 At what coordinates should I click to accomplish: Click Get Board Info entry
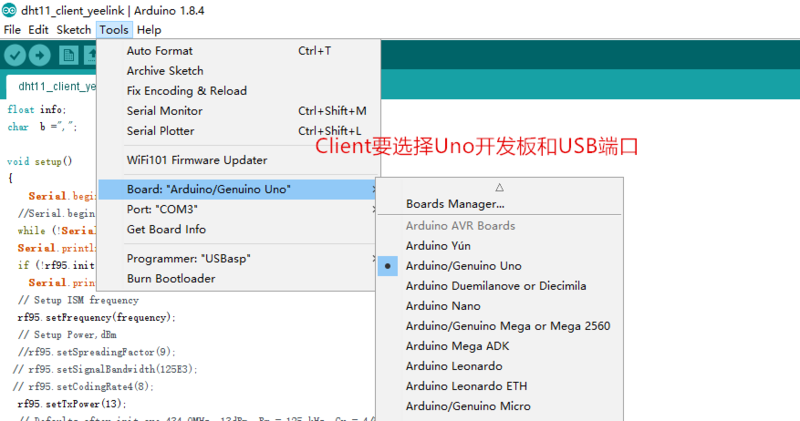238,229
